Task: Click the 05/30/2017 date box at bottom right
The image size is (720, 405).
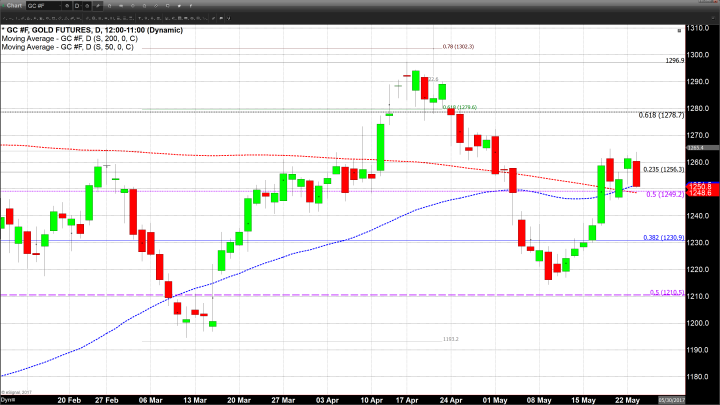Action: click(x=700, y=400)
